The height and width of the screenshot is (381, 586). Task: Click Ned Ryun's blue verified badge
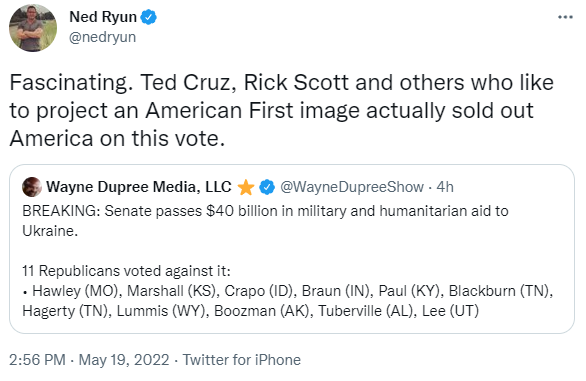click(x=149, y=17)
